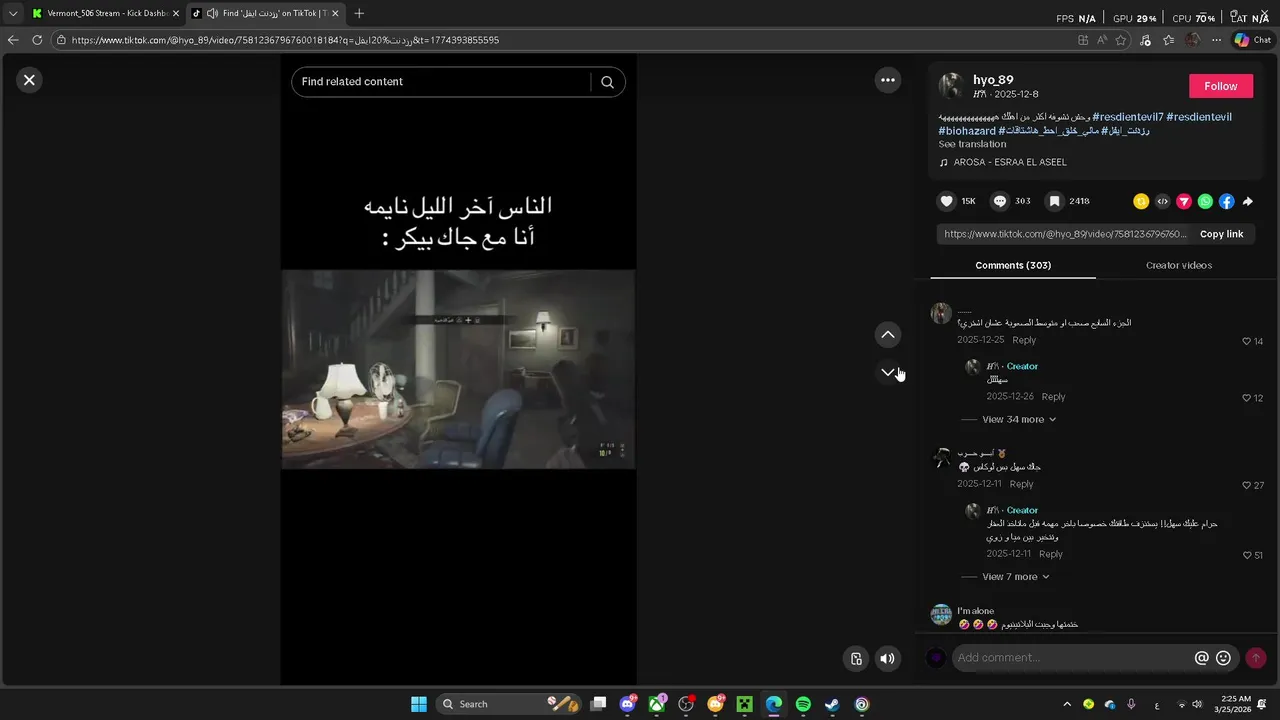Like the comment with 27 likes
Viewport: 1280px width, 720px height.
point(1247,485)
